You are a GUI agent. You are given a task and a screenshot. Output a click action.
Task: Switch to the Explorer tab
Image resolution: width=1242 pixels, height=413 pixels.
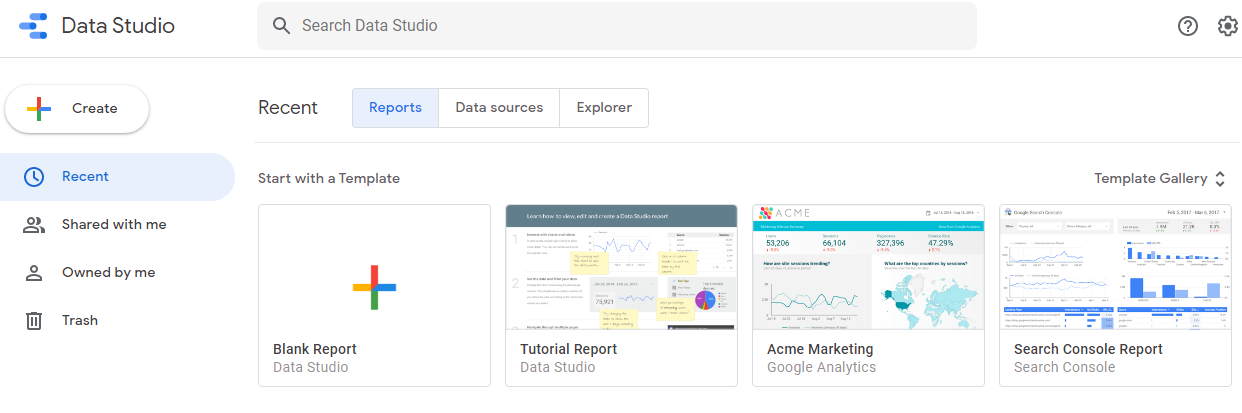pos(604,108)
